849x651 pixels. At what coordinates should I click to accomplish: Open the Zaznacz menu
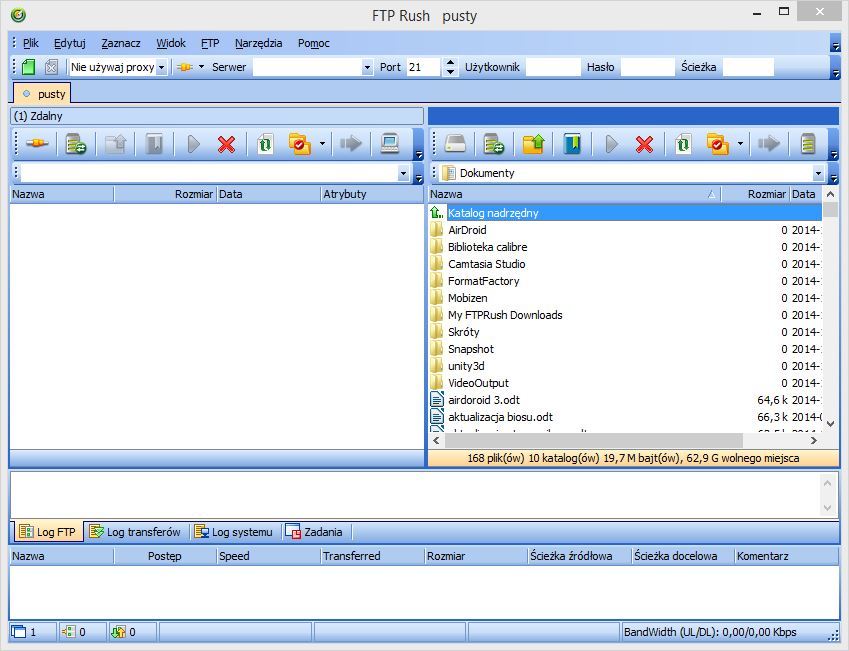tap(121, 43)
